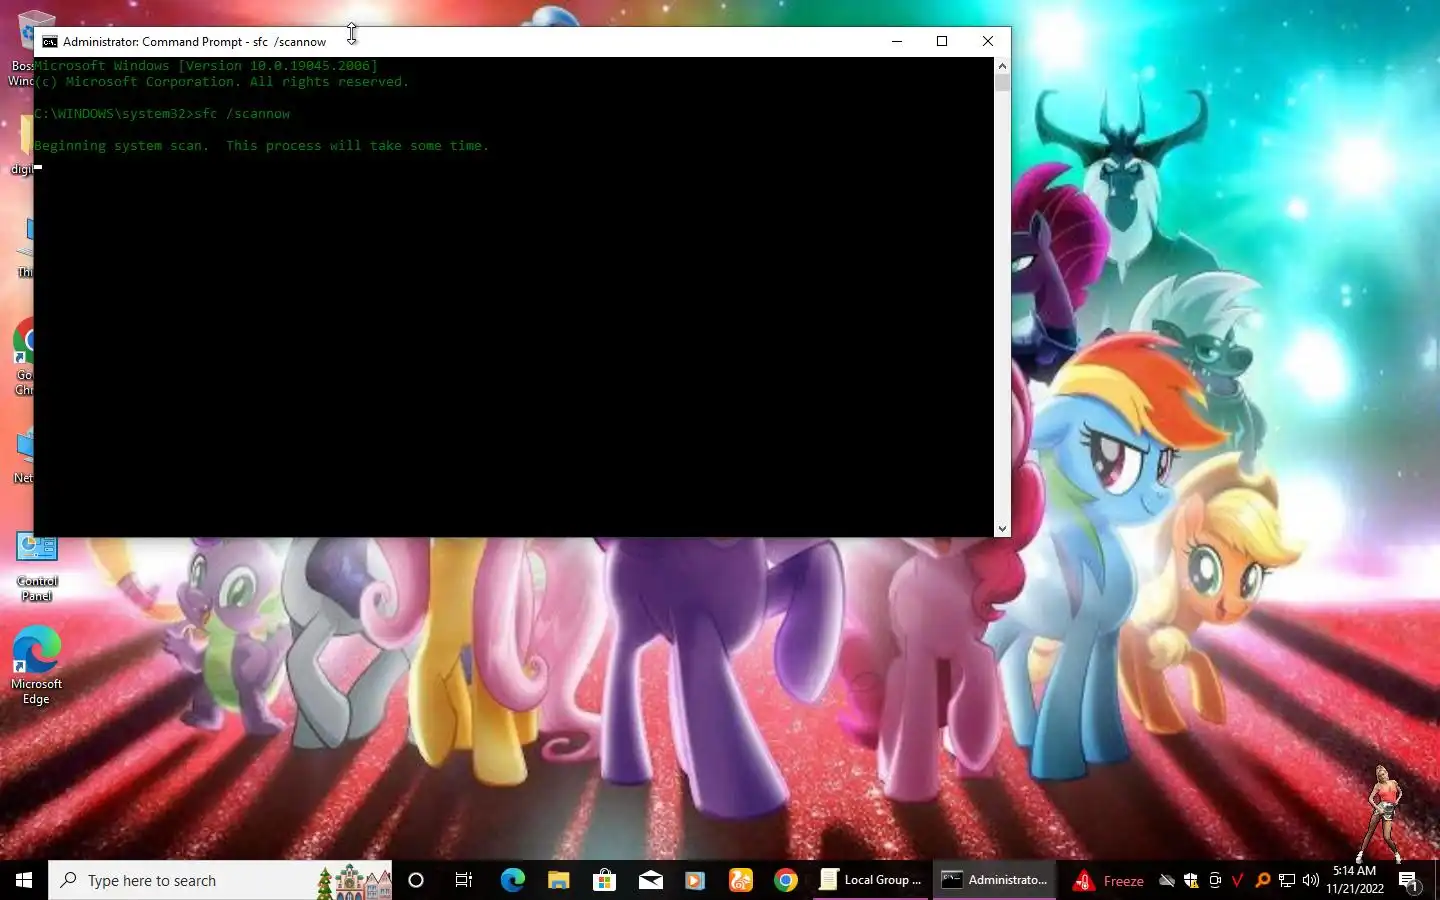
Task: Select the Google Chrome desktop shortcut
Action: click(x=24, y=357)
